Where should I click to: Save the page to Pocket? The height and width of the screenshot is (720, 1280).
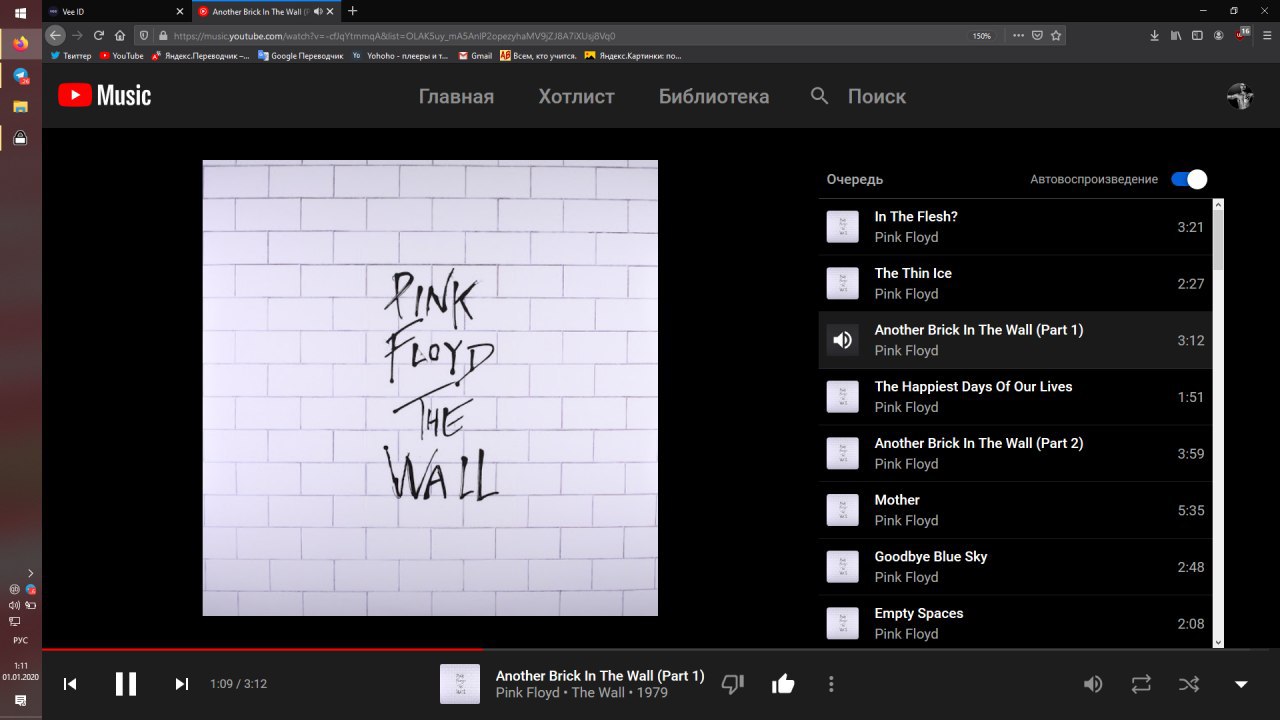point(1037,35)
